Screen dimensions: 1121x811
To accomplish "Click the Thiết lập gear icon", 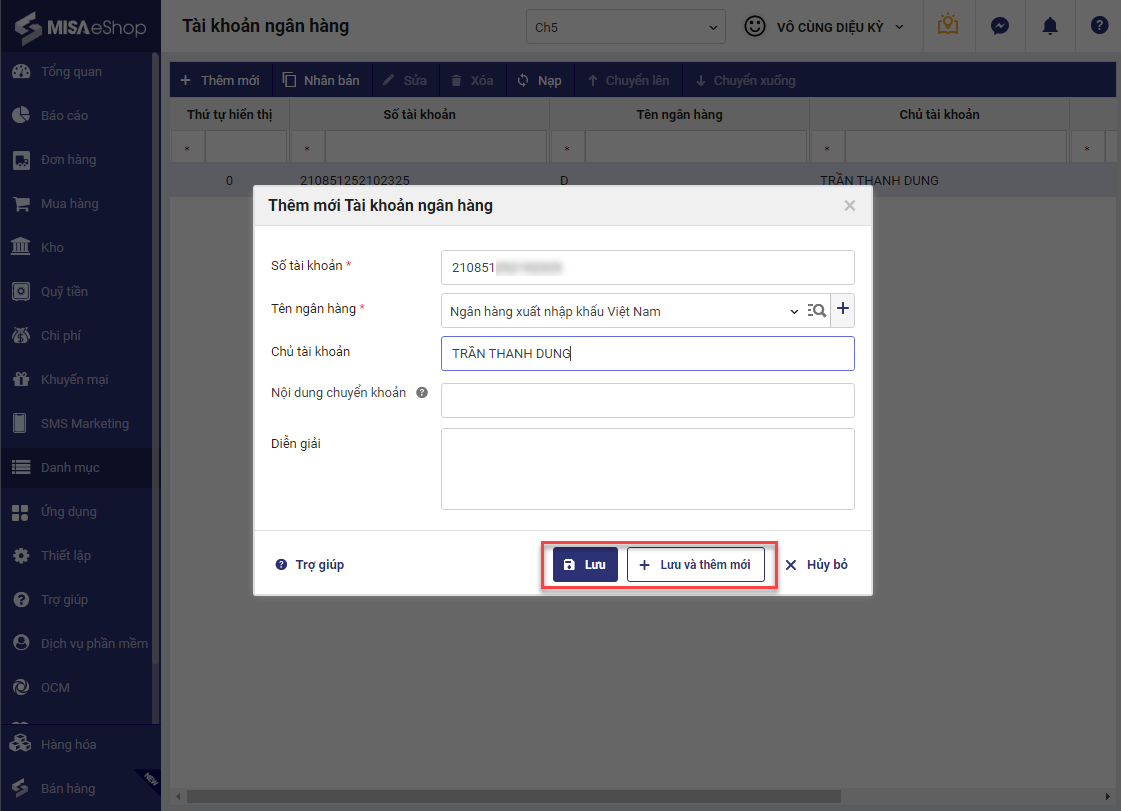I will click(x=21, y=556).
